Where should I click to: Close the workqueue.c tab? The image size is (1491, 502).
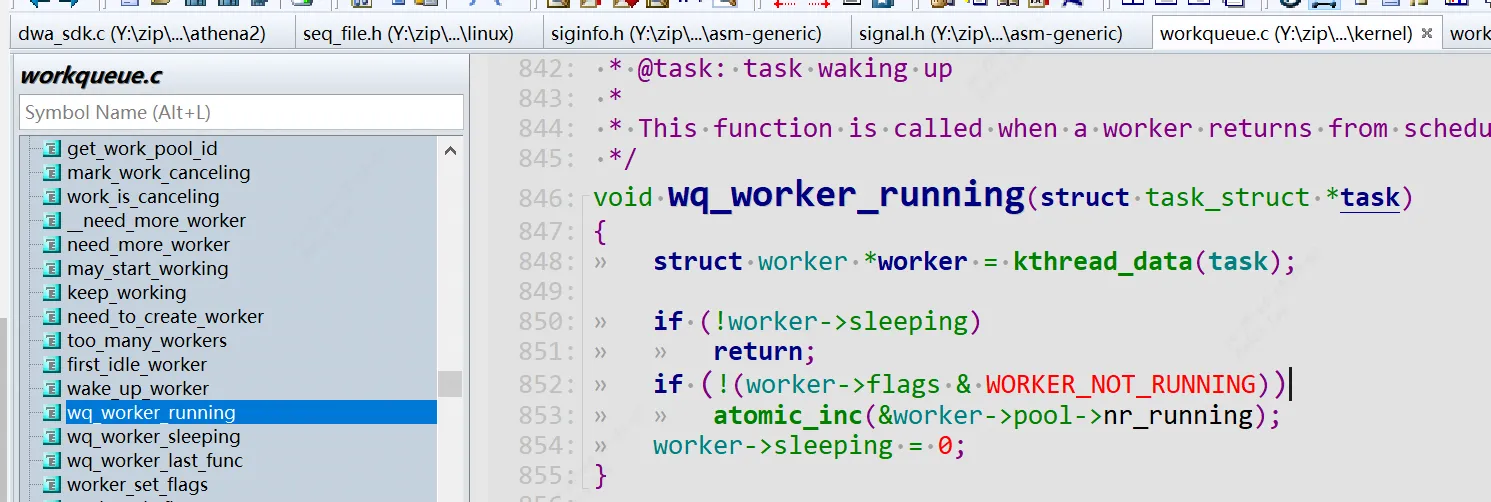[1427, 34]
